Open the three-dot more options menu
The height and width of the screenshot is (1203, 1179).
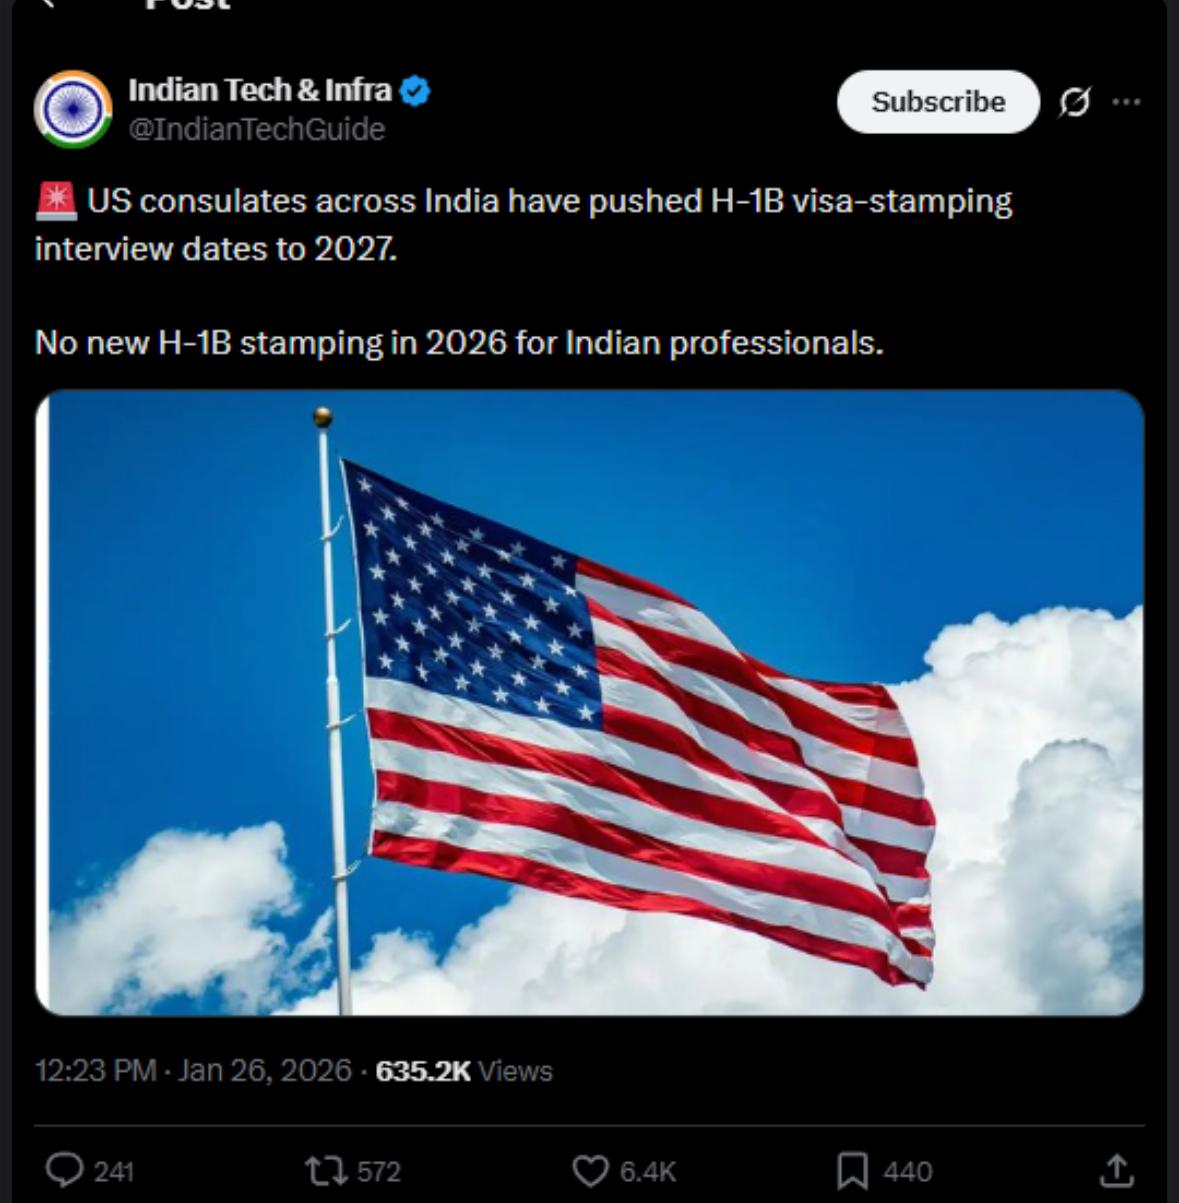point(1126,102)
